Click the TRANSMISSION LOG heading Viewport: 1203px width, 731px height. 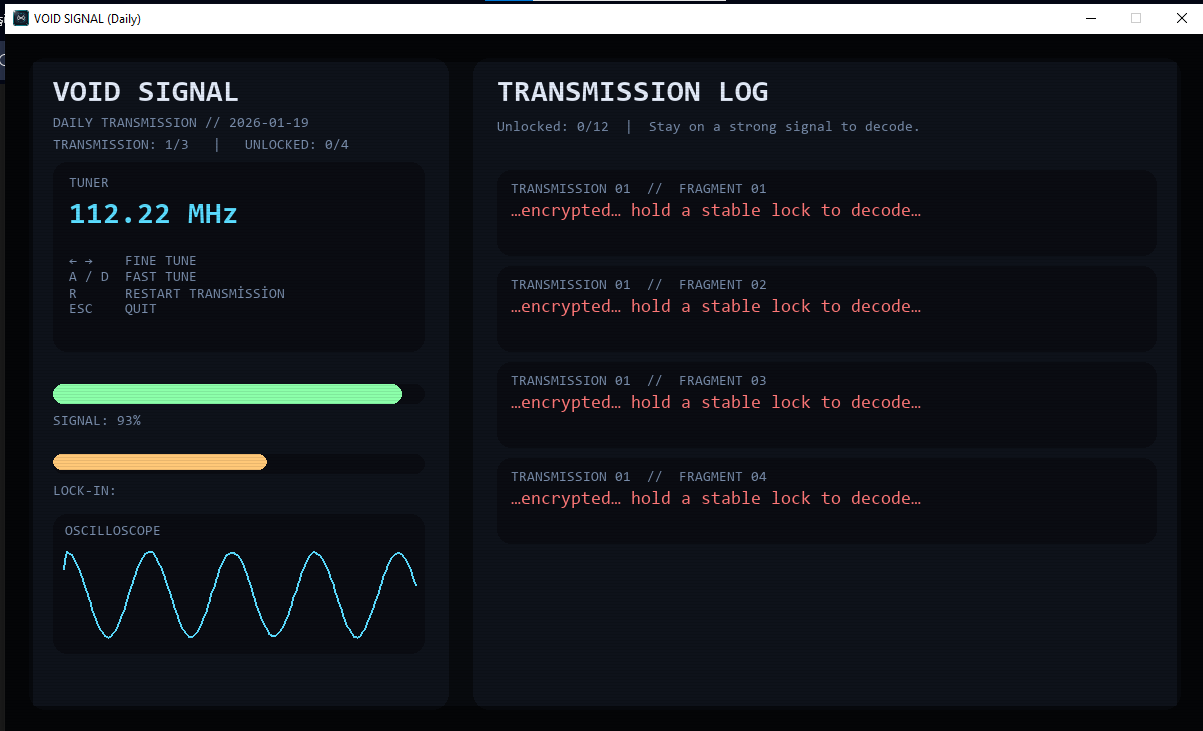tap(632, 92)
